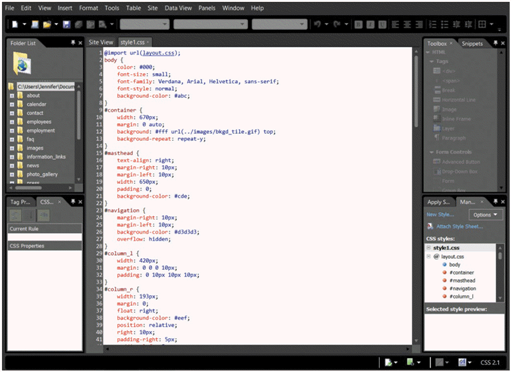Click the Open file folder icon
The width and height of the screenshot is (512, 372).
pyautogui.click(x=47, y=24)
